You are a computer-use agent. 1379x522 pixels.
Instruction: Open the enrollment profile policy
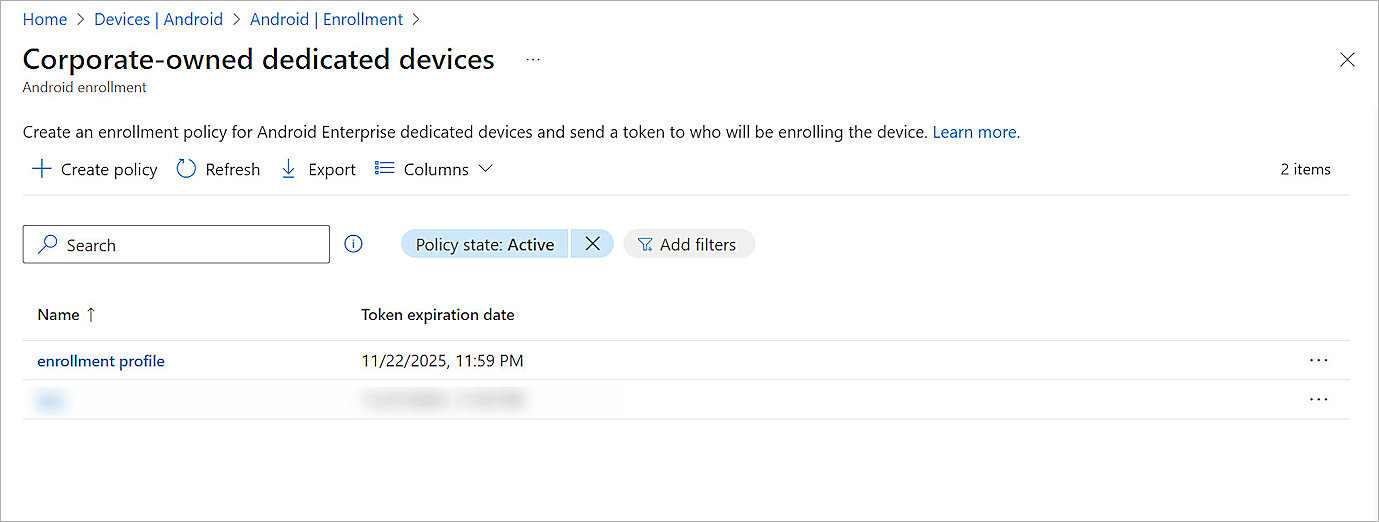tap(101, 361)
